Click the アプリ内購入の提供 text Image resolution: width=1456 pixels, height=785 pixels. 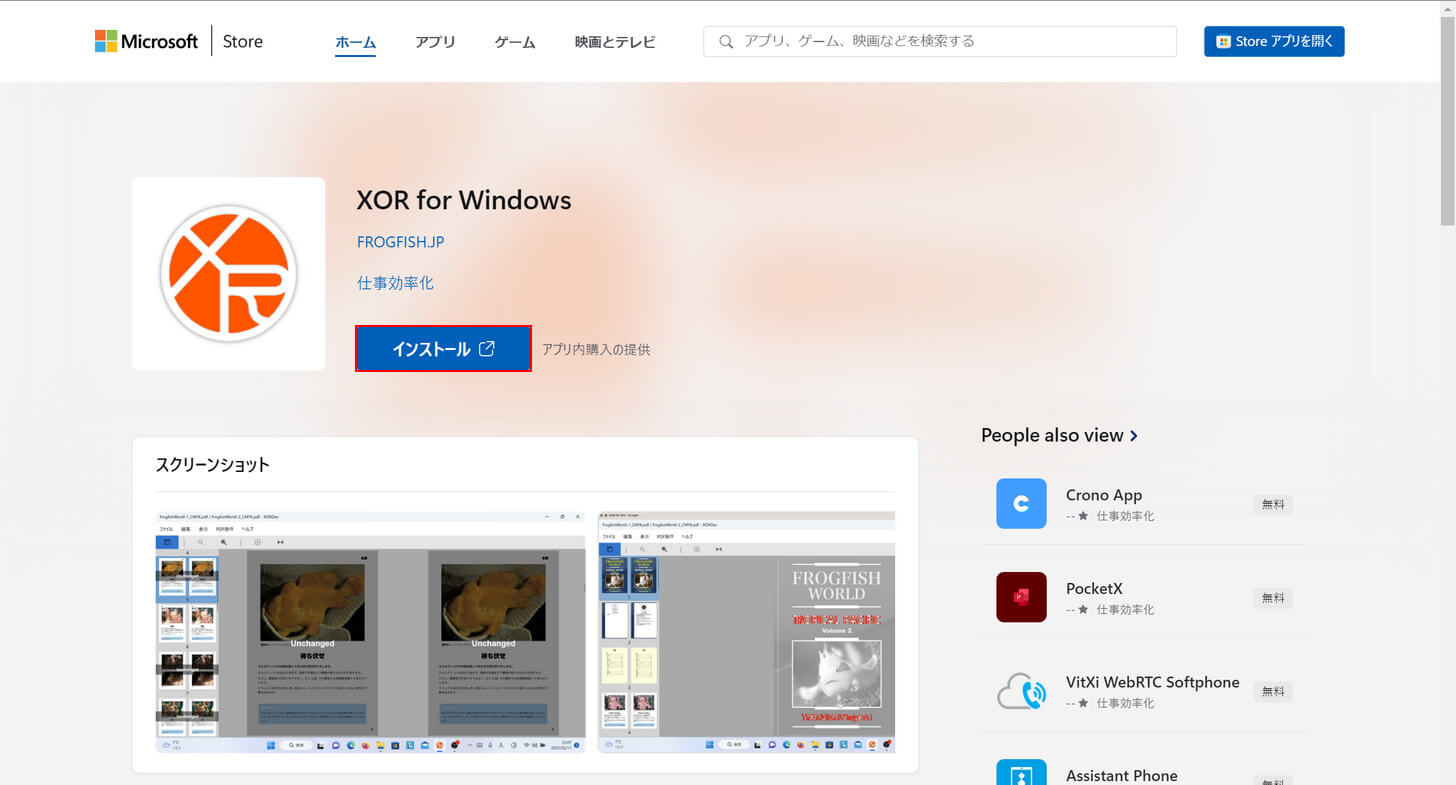(x=596, y=350)
